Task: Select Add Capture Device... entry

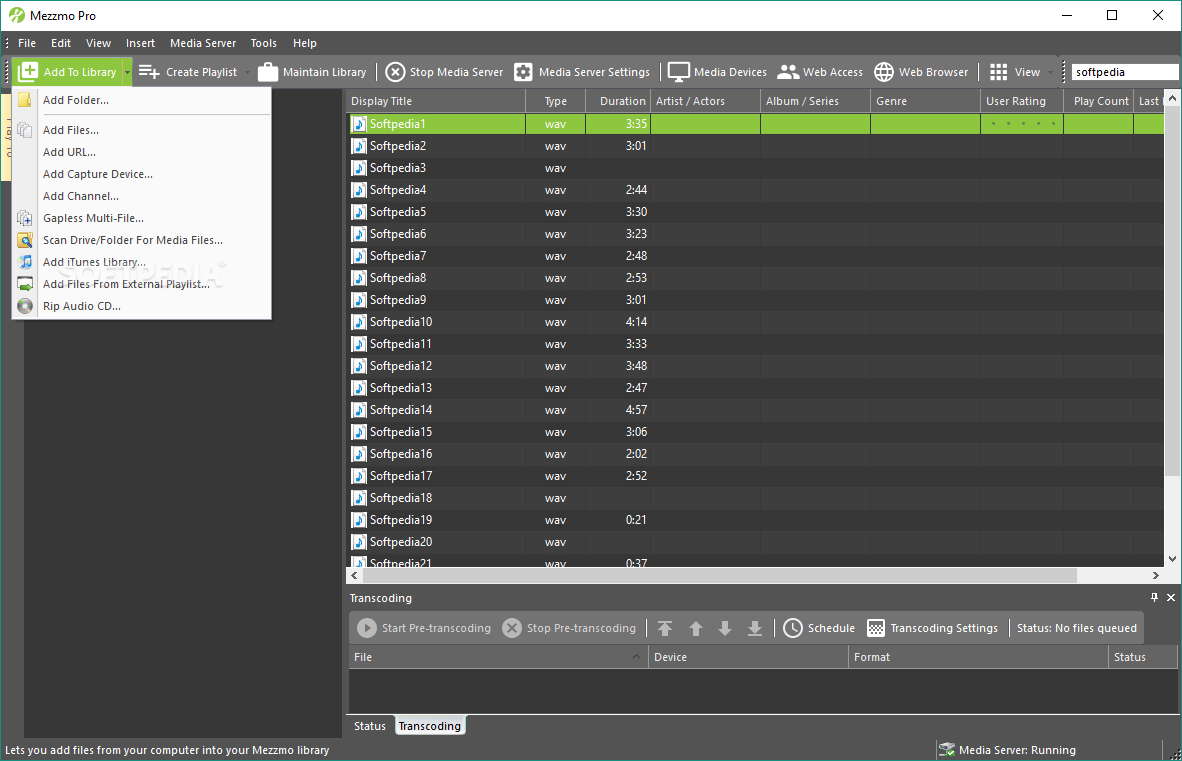Action: pos(142,173)
